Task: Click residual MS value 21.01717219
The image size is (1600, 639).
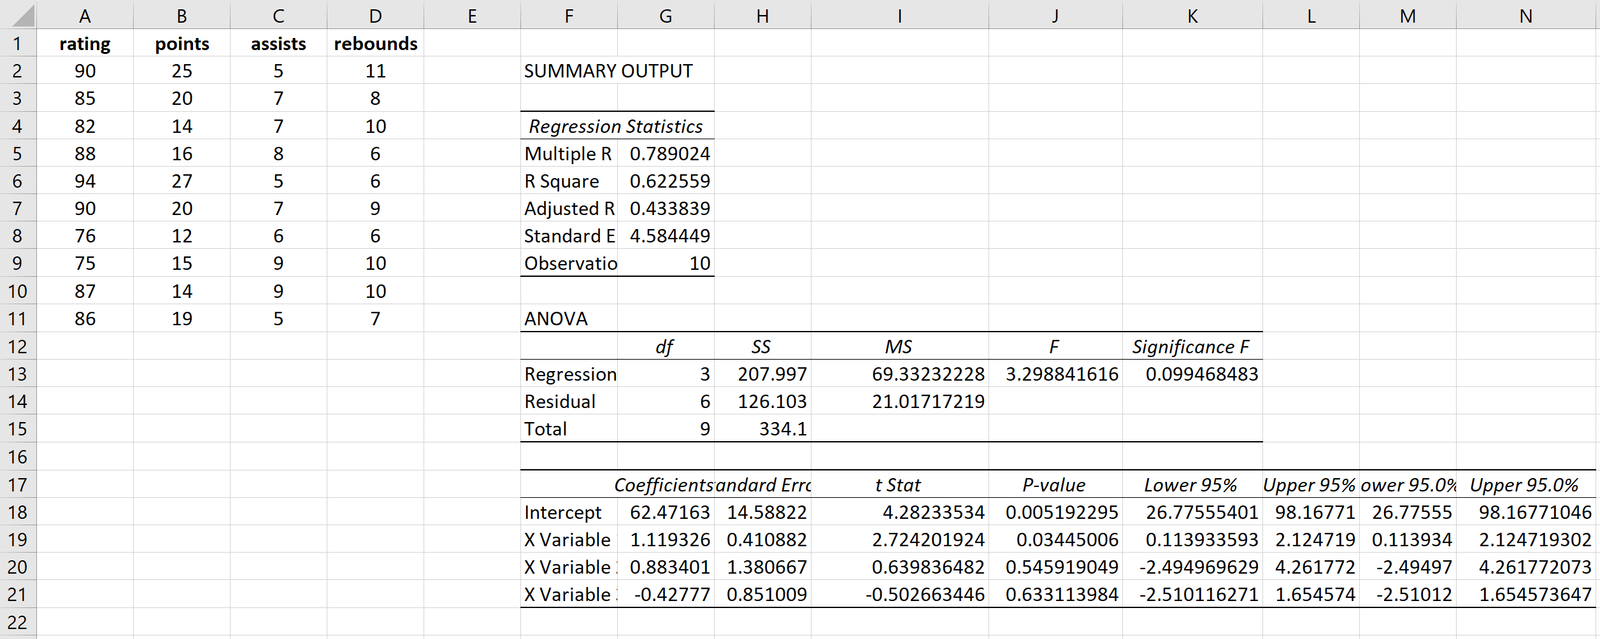Action: tap(900, 402)
